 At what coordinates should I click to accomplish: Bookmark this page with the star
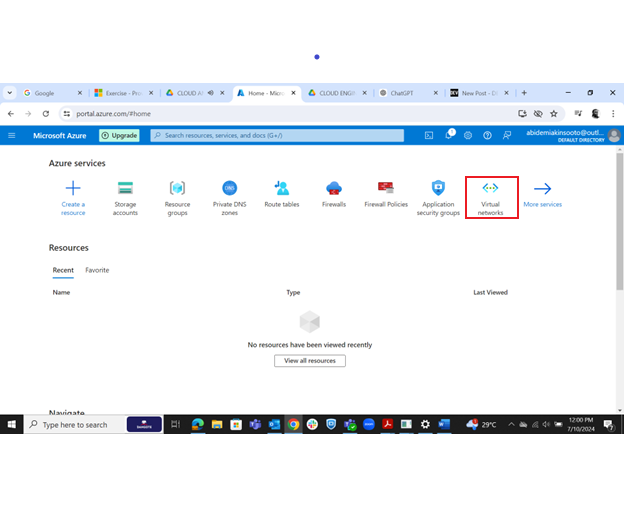[x=554, y=114]
